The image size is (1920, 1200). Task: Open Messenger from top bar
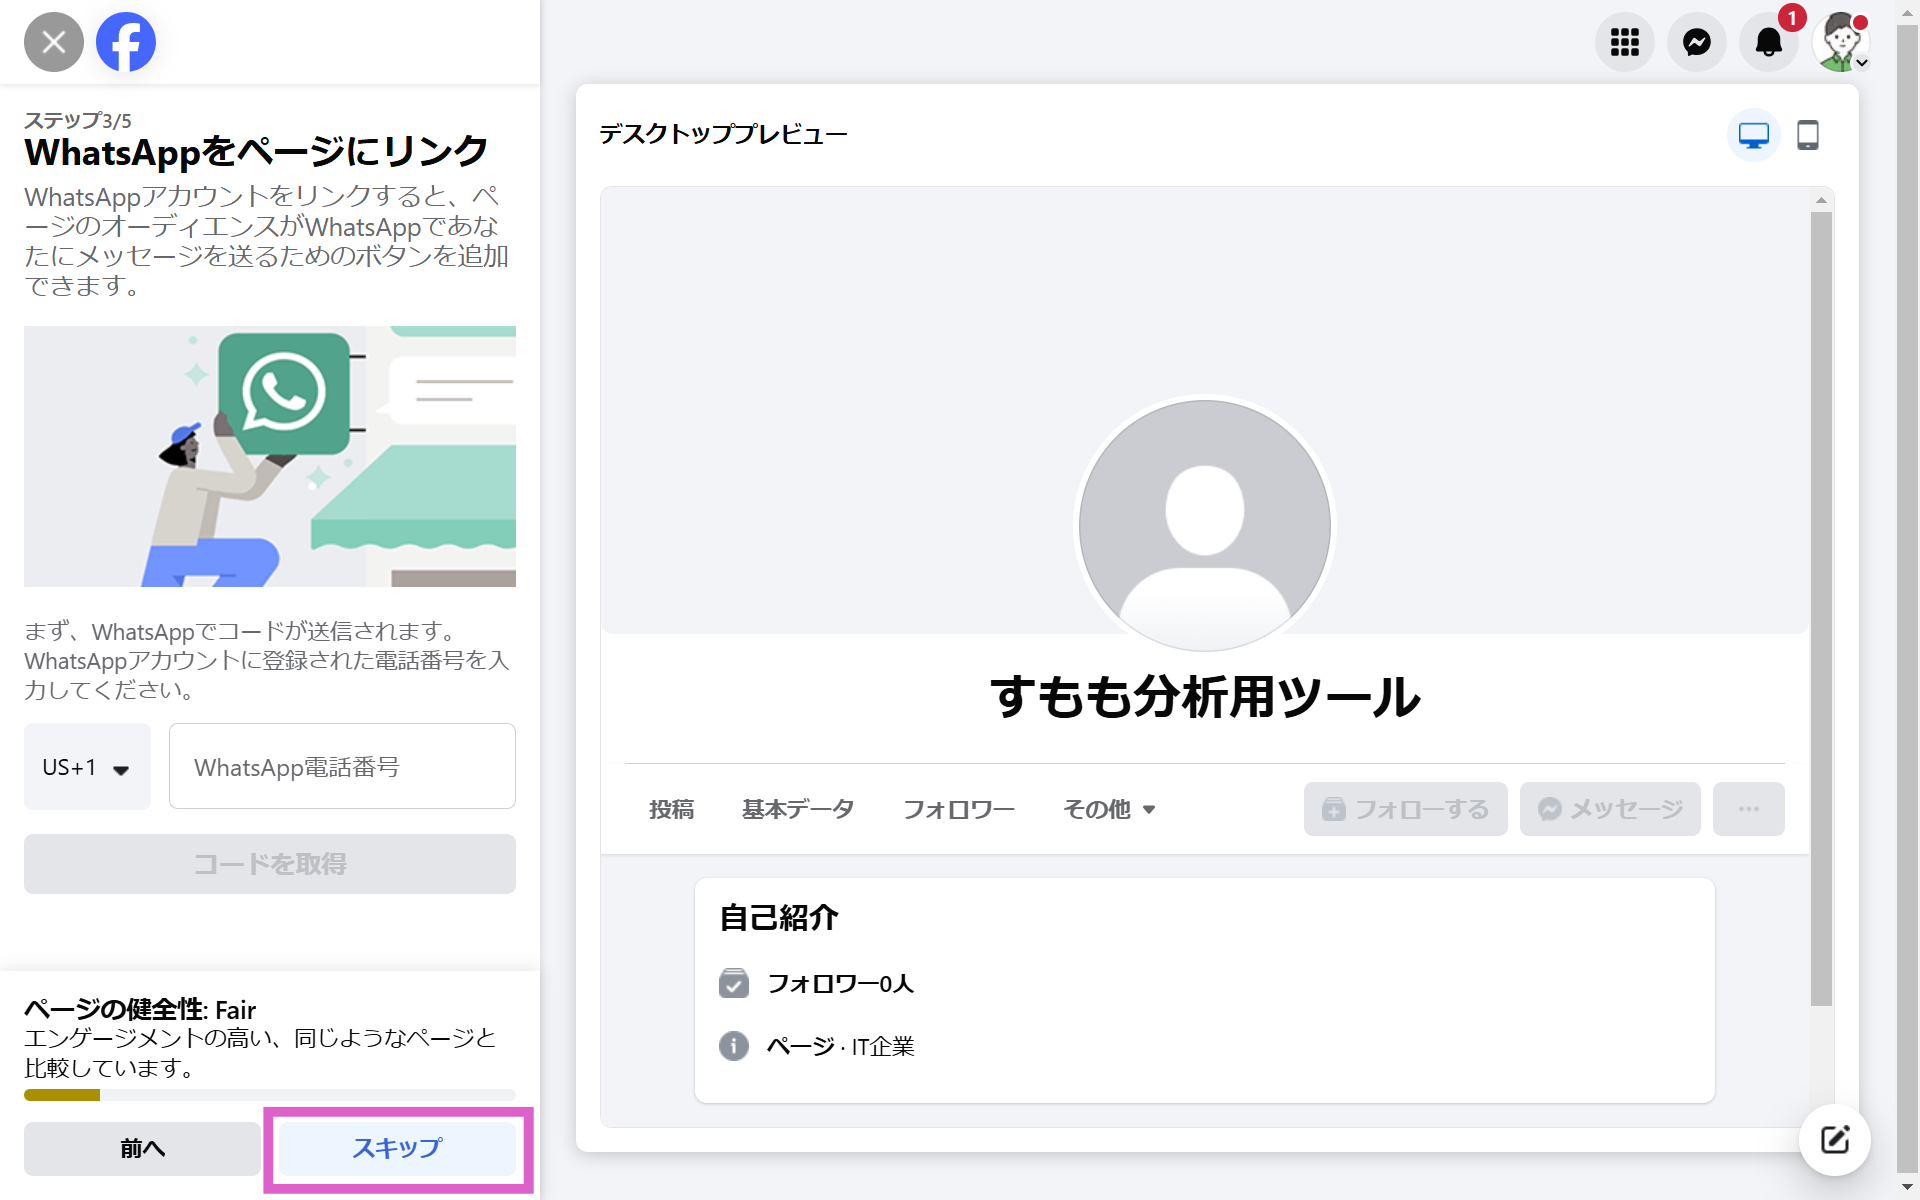point(1696,42)
